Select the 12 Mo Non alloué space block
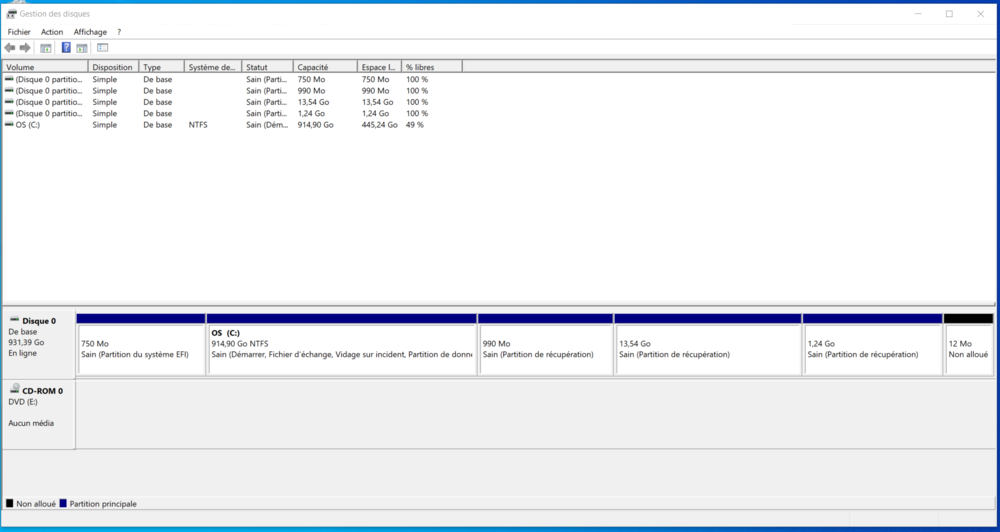The image size is (1000, 532). (x=968, y=349)
